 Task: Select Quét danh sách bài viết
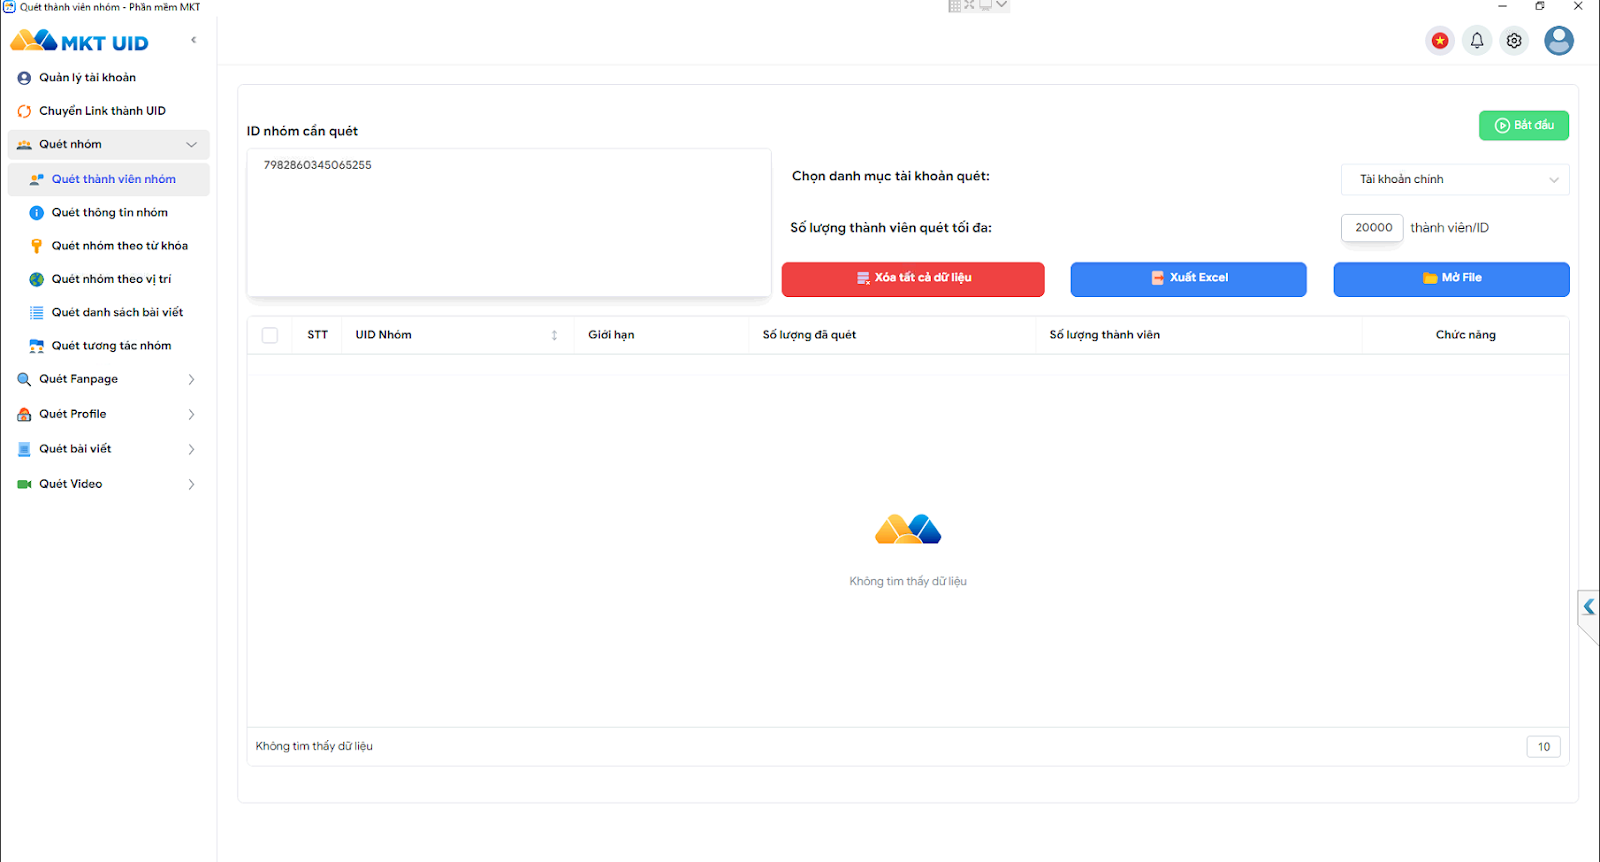(117, 313)
